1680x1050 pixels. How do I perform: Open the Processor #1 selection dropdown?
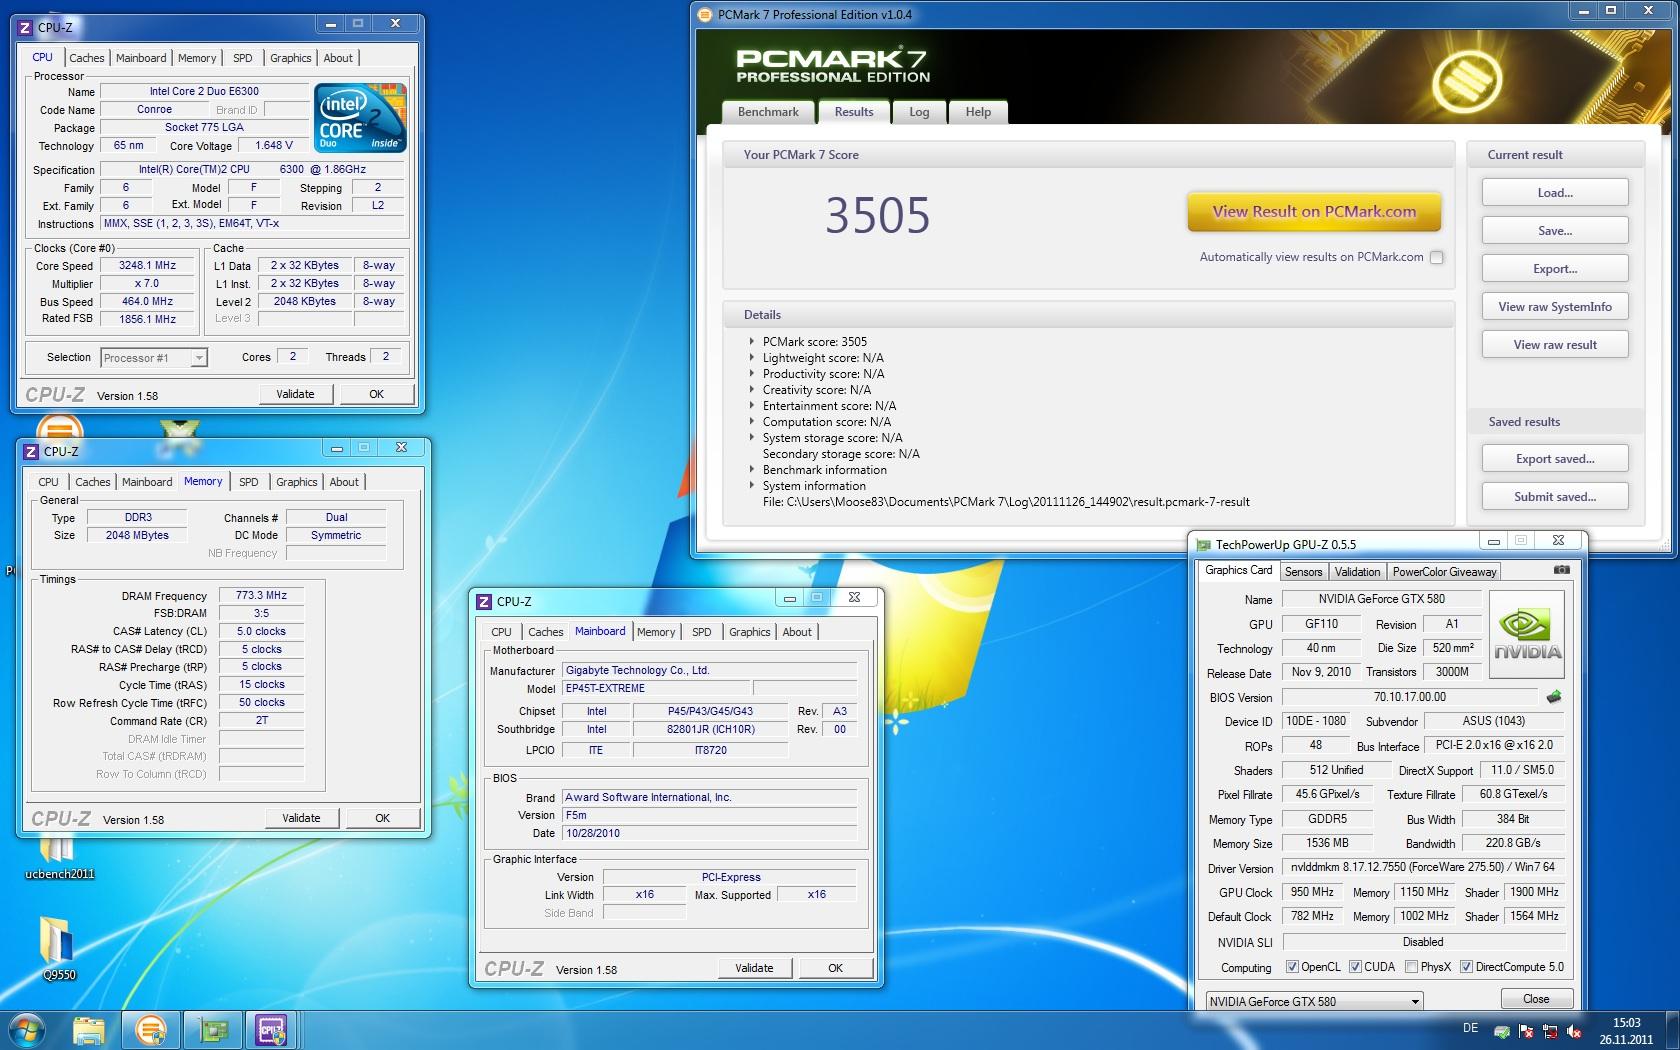pyautogui.click(x=154, y=357)
